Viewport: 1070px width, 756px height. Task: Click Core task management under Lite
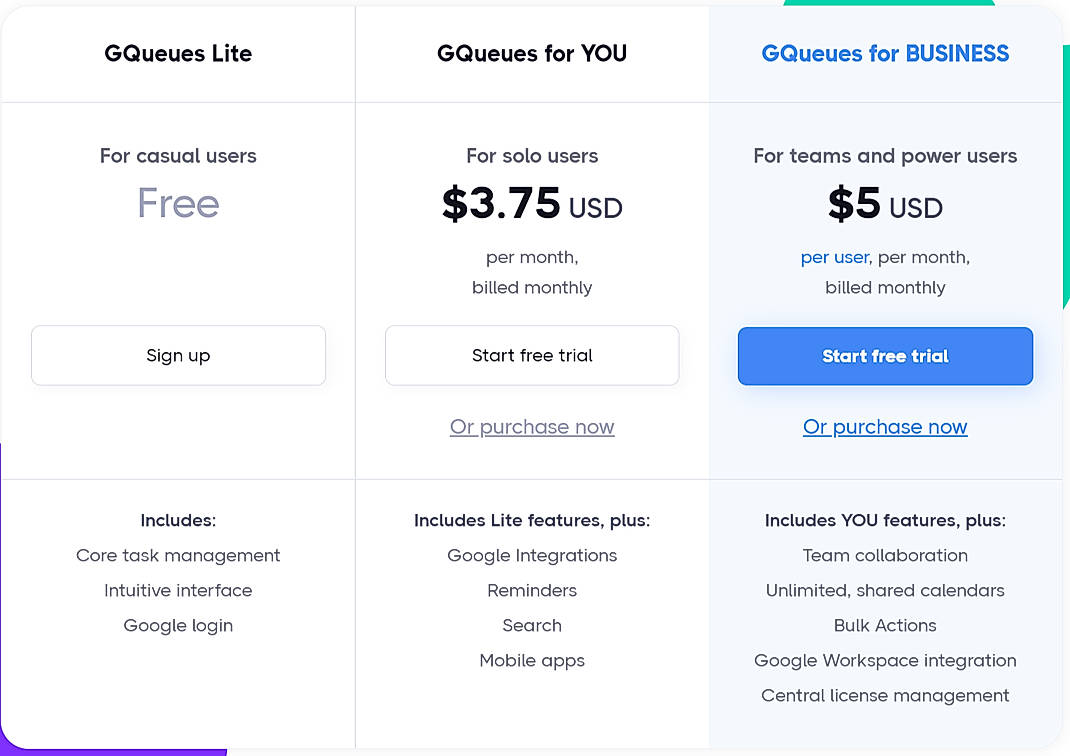[178, 555]
